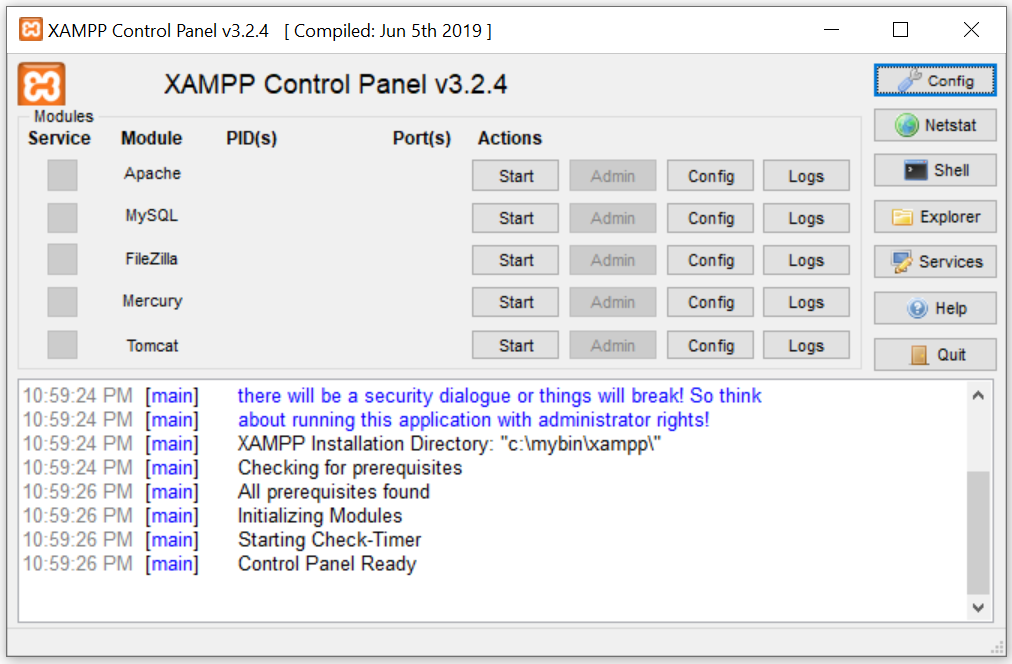Screen dimensions: 1012x664
Task: Start the MySQL module
Action: tap(515, 218)
